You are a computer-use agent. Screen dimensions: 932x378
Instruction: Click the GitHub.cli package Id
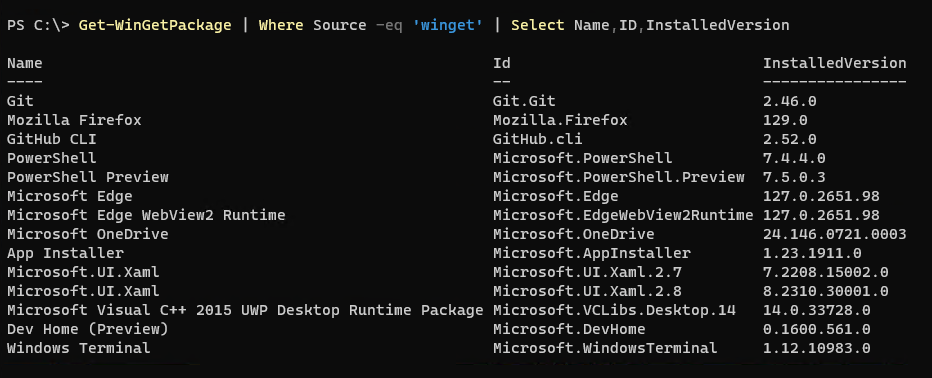[x=537, y=139]
